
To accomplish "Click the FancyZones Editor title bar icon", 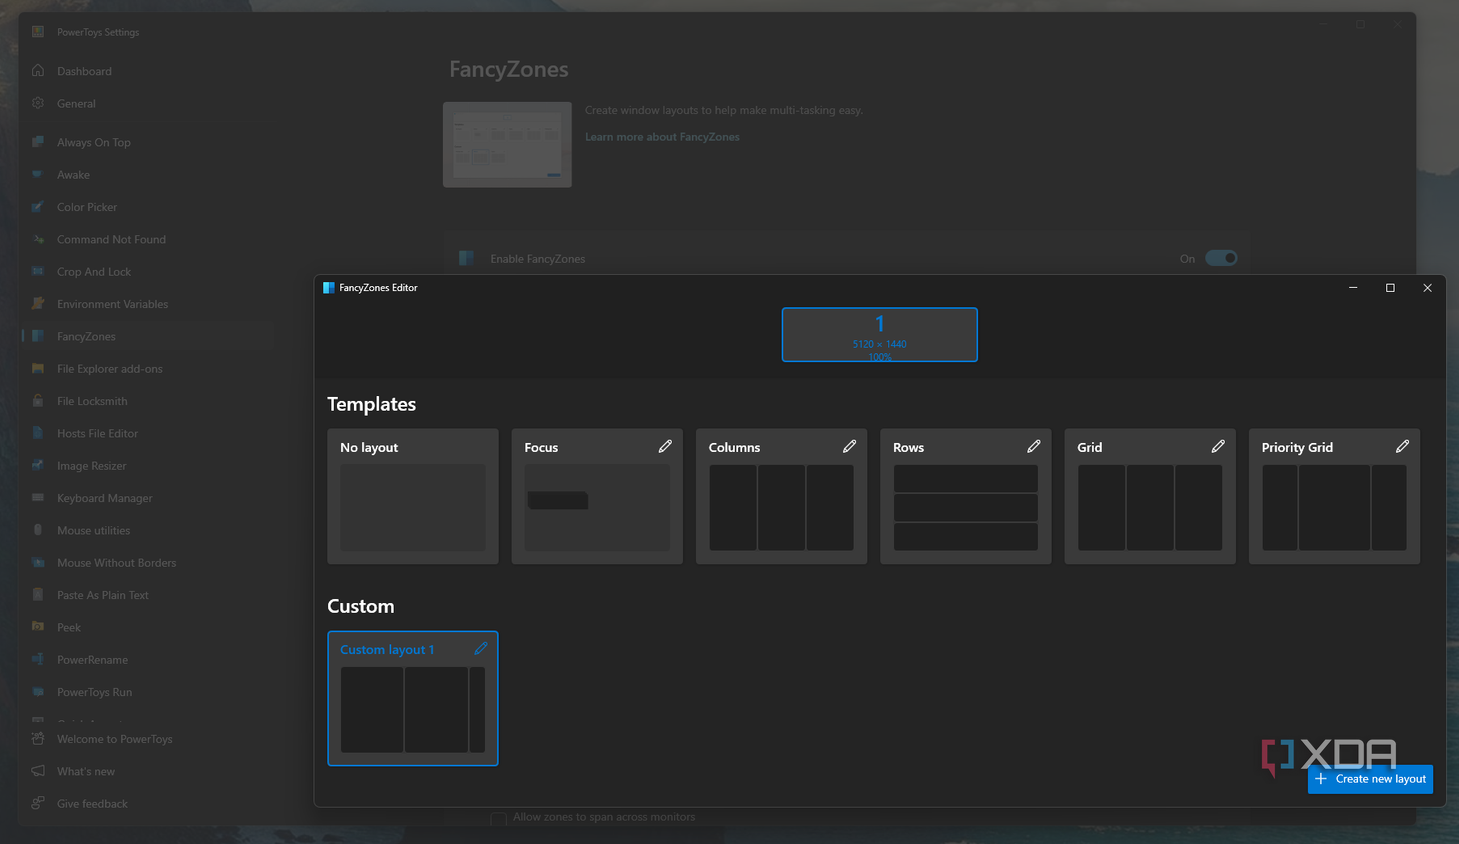I will coord(329,288).
